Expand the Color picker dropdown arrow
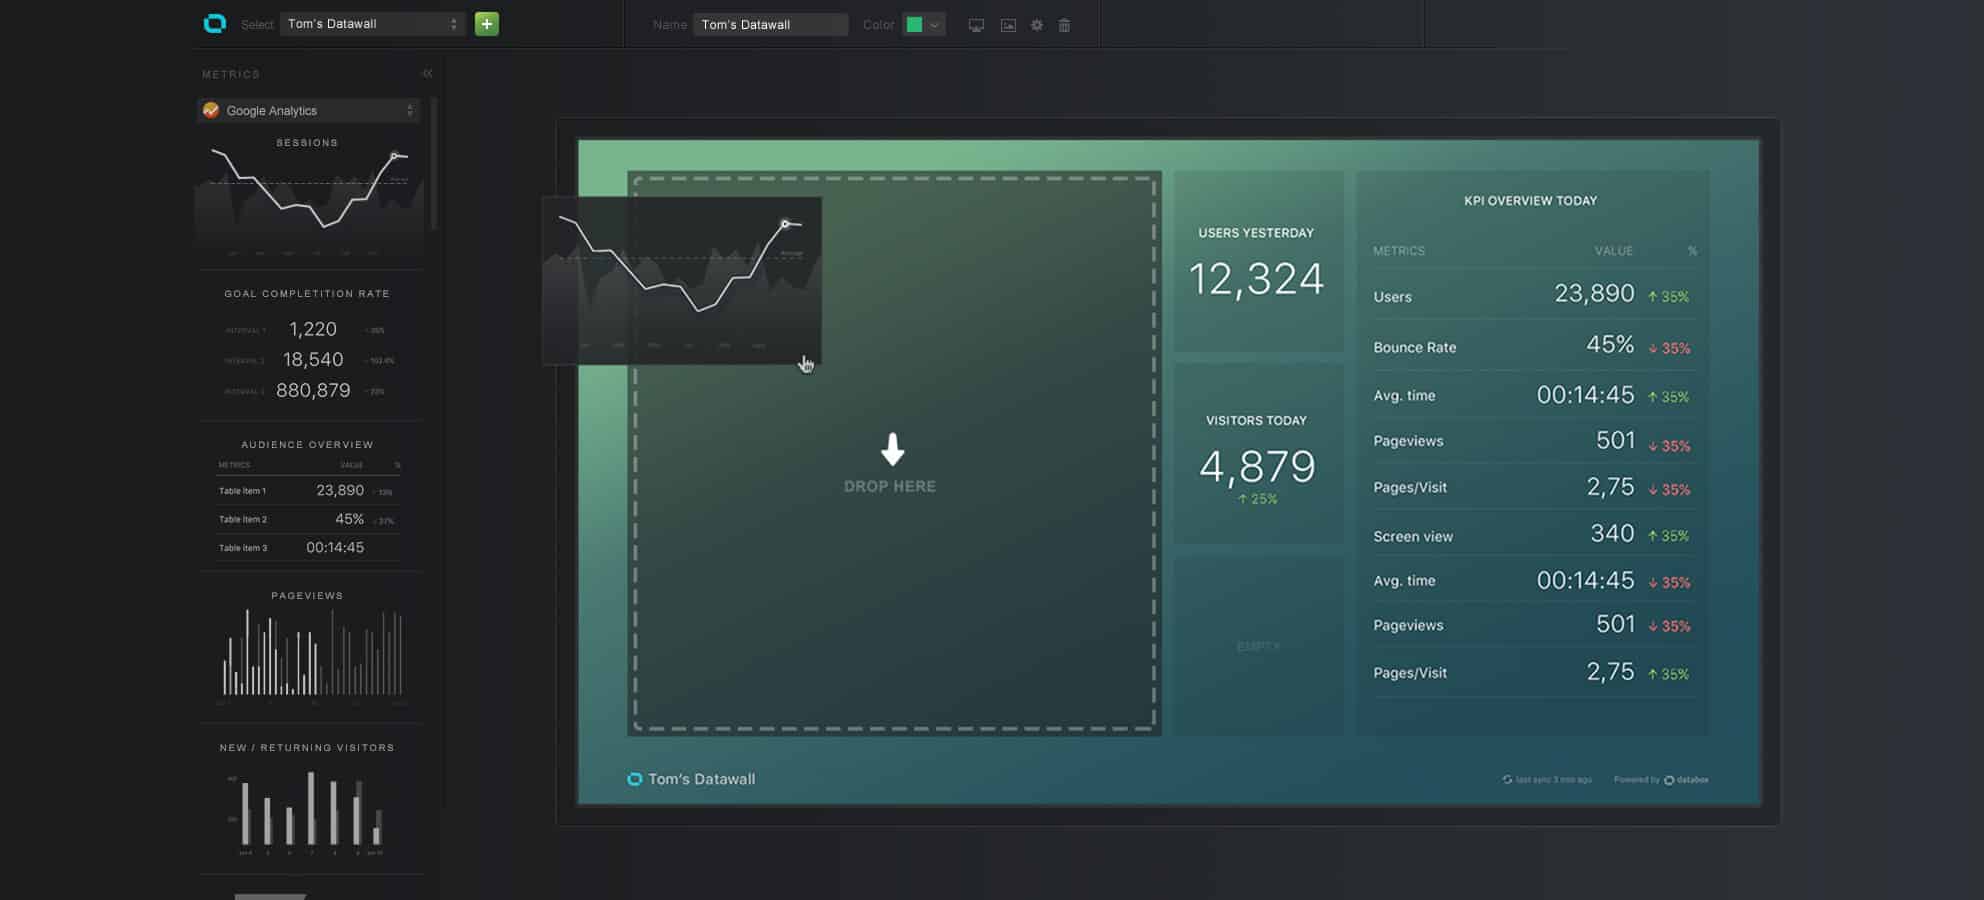 tap(935, 26)
